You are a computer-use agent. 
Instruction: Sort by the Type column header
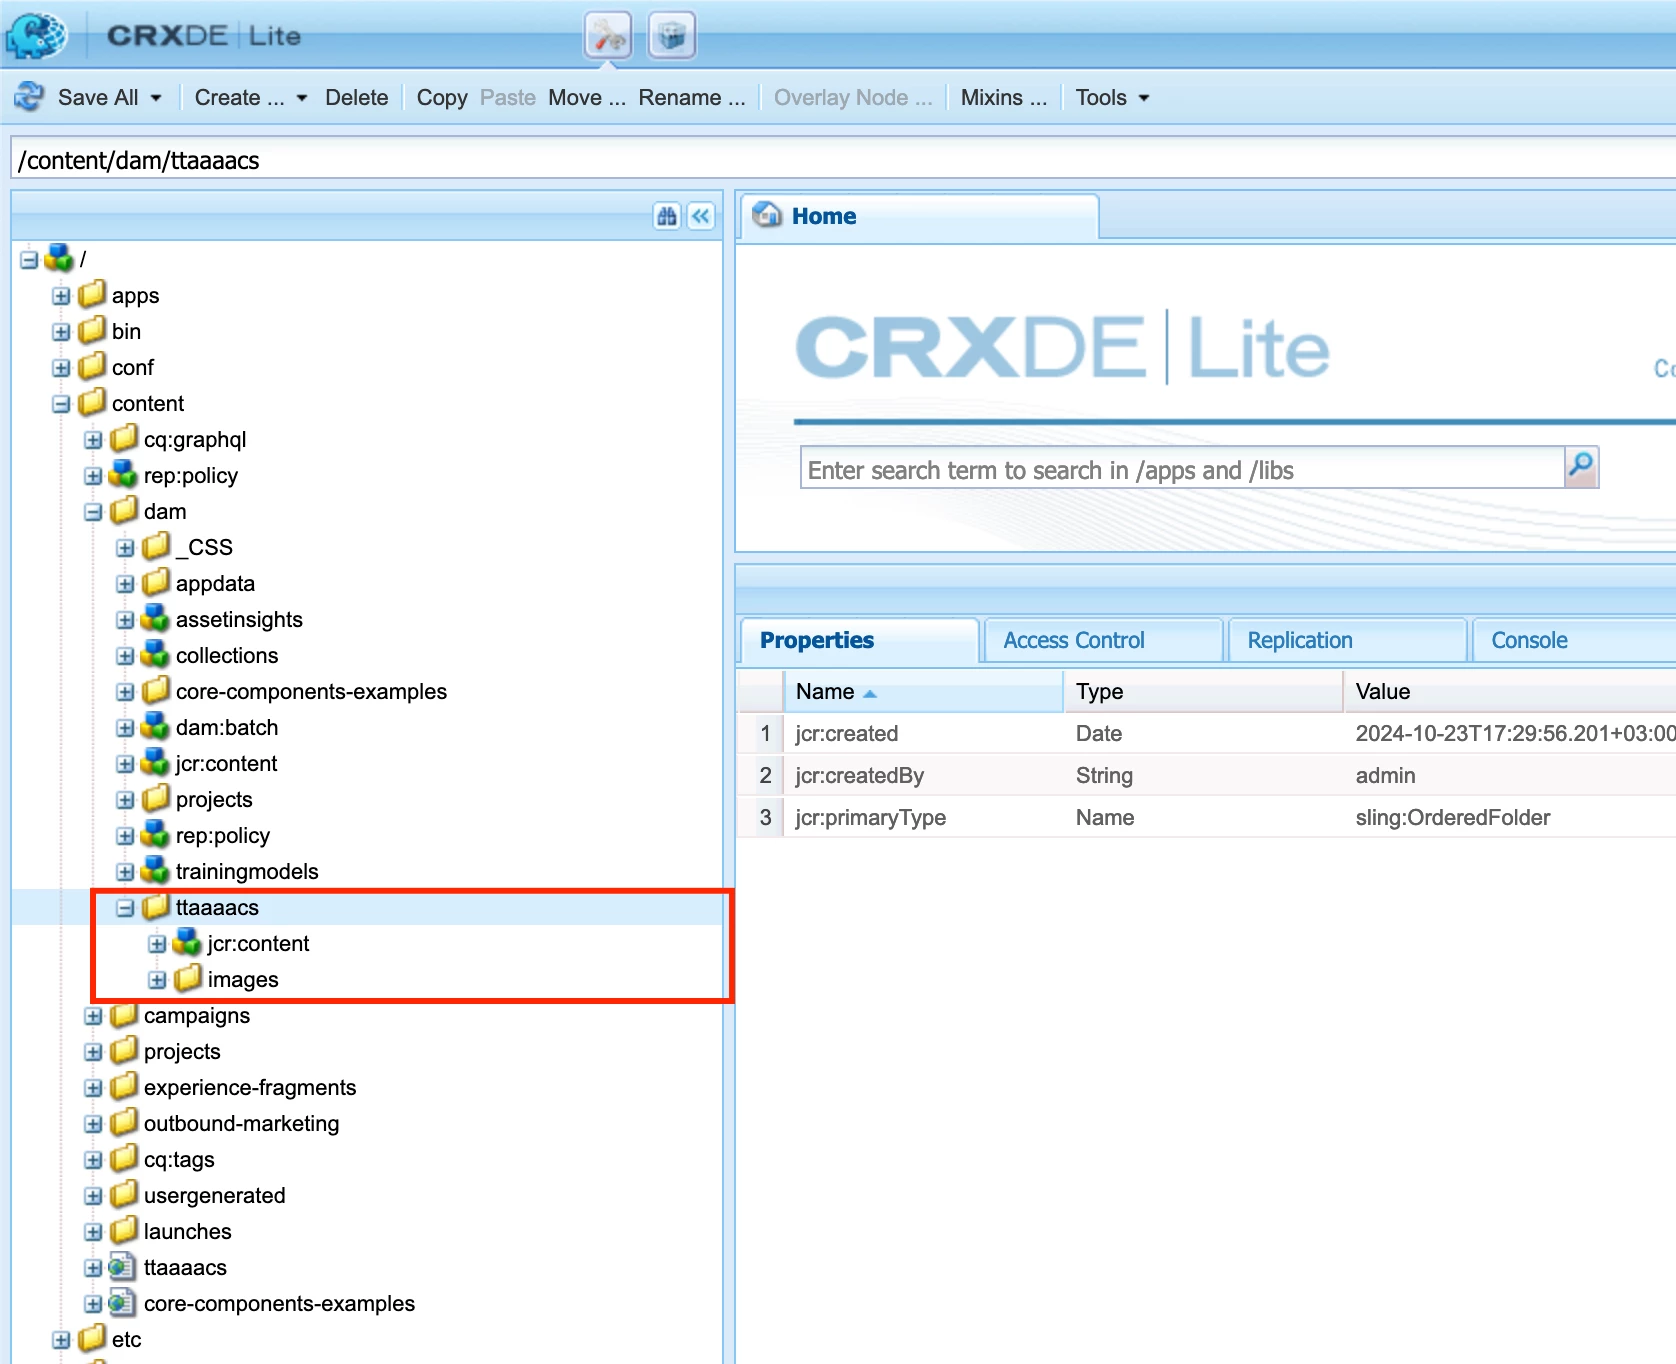point(1203,691)
